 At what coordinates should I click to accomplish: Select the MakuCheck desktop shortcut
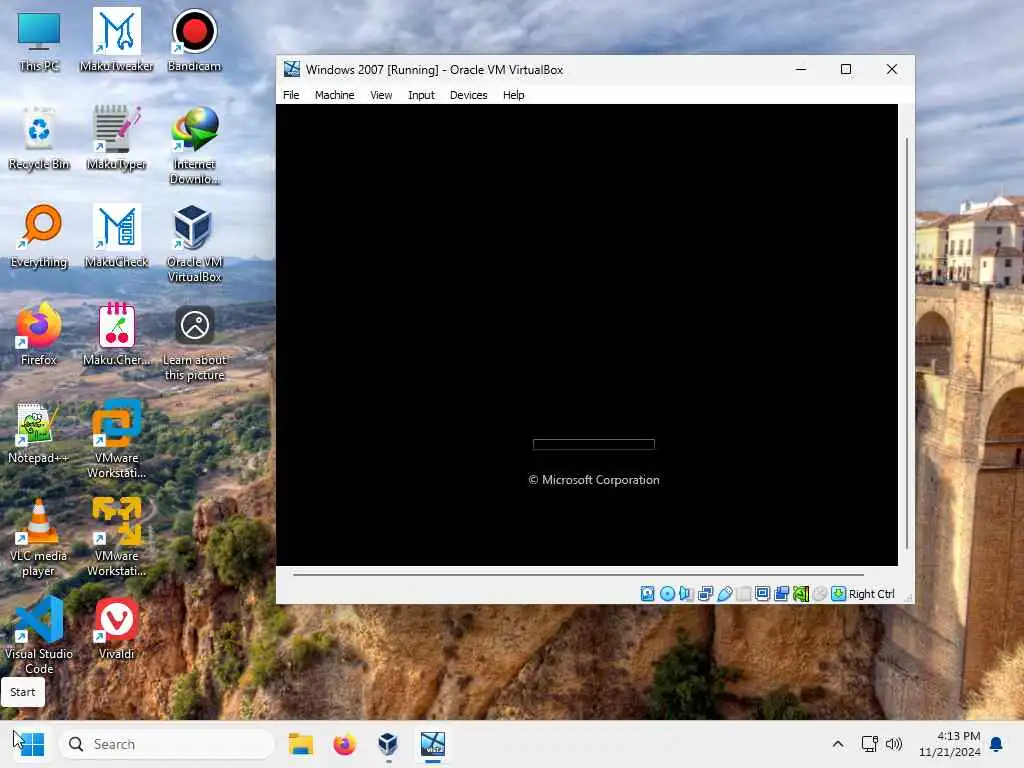[x=116, y=236]
